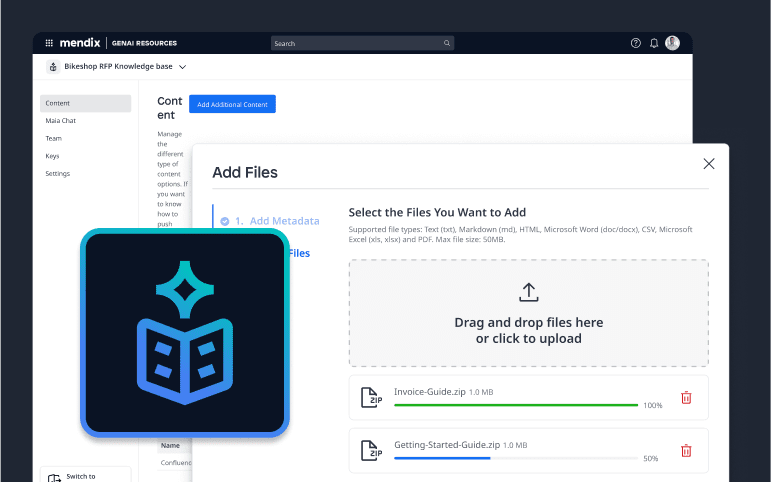The image size is (771, 482).
Task: Go to step 1 Add Metadata
Action: click(x=277, y=221)
